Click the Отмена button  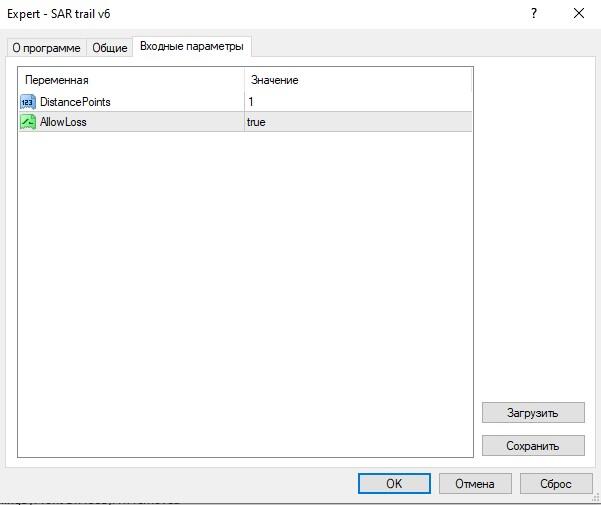coord(475,484)
